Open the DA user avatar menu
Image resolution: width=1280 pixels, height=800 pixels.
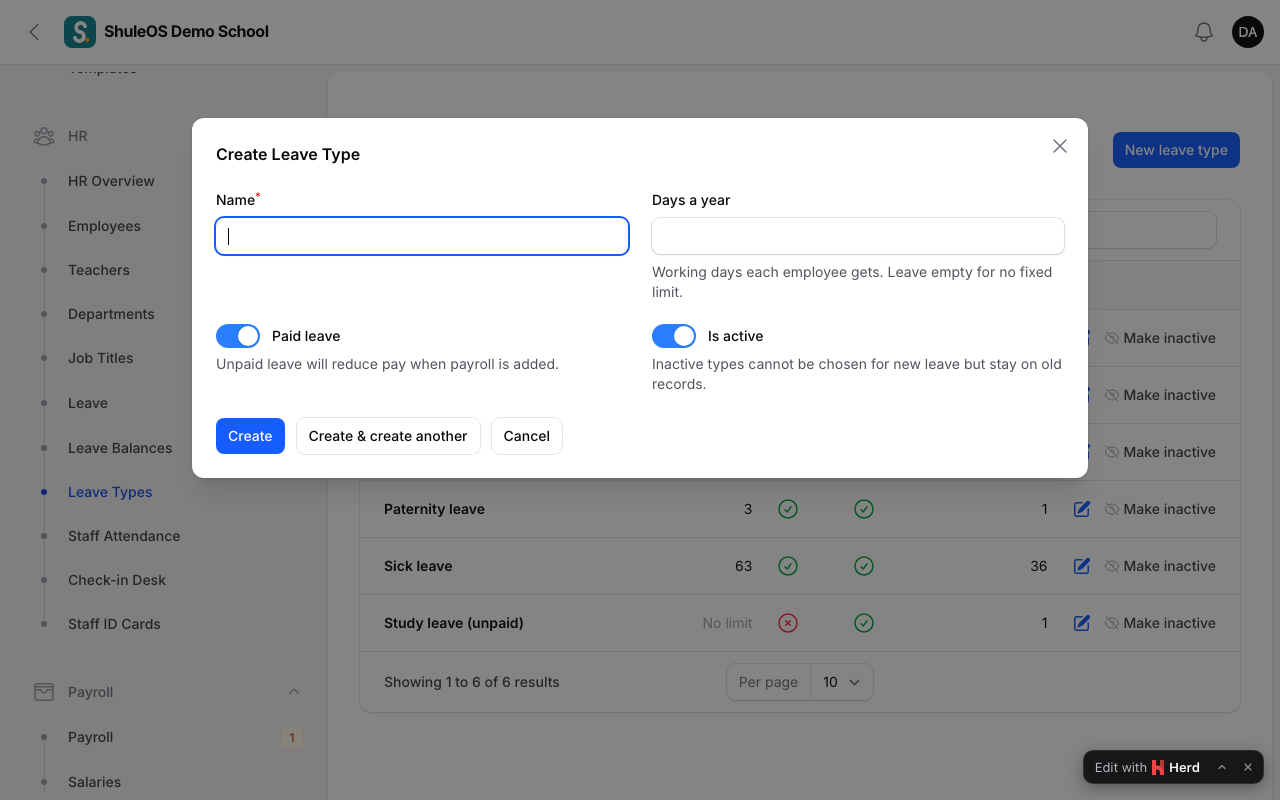point(1248,32)
